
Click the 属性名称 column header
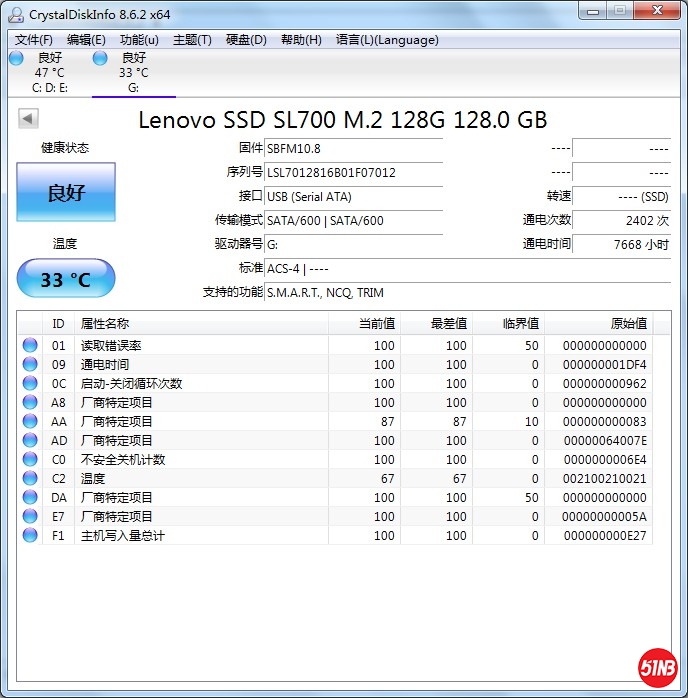point(105,323)
